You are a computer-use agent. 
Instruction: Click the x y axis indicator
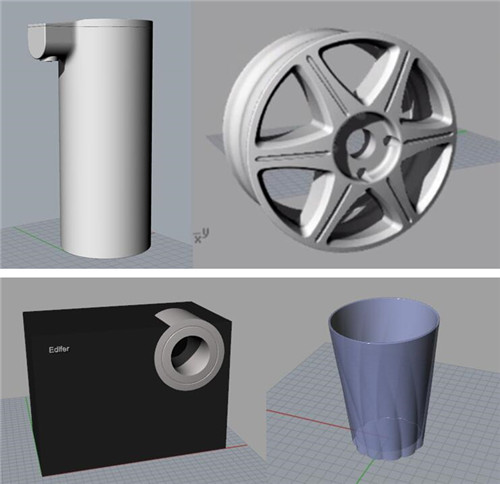[202, 235]
